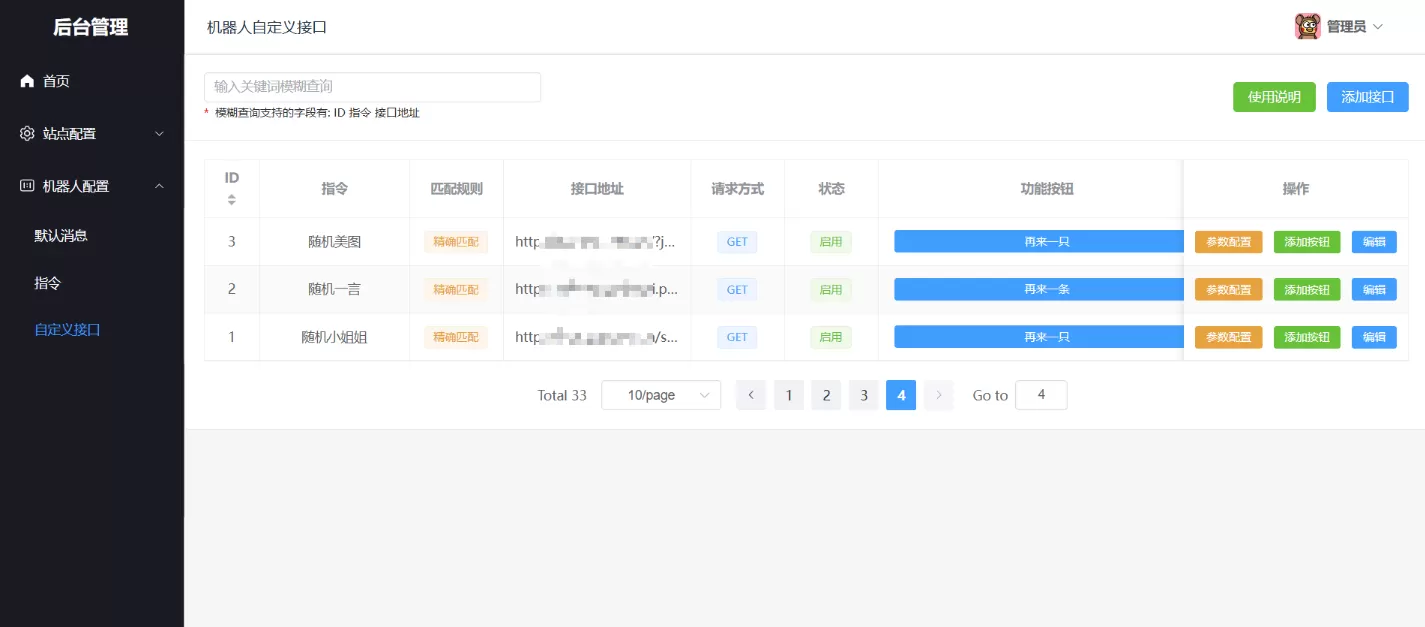Click the ID column sort arrows
Image resolution: width=1425 pixels, height=627 pixels.
231,199
